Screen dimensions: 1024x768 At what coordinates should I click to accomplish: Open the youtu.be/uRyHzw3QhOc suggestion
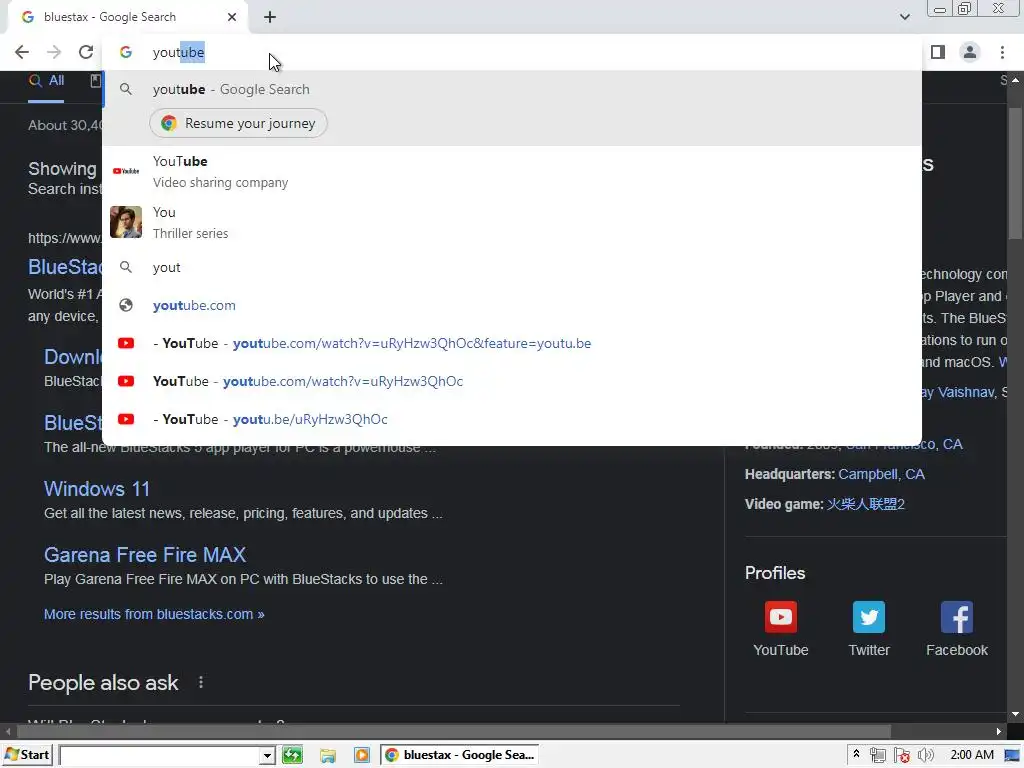coord(512,419)
